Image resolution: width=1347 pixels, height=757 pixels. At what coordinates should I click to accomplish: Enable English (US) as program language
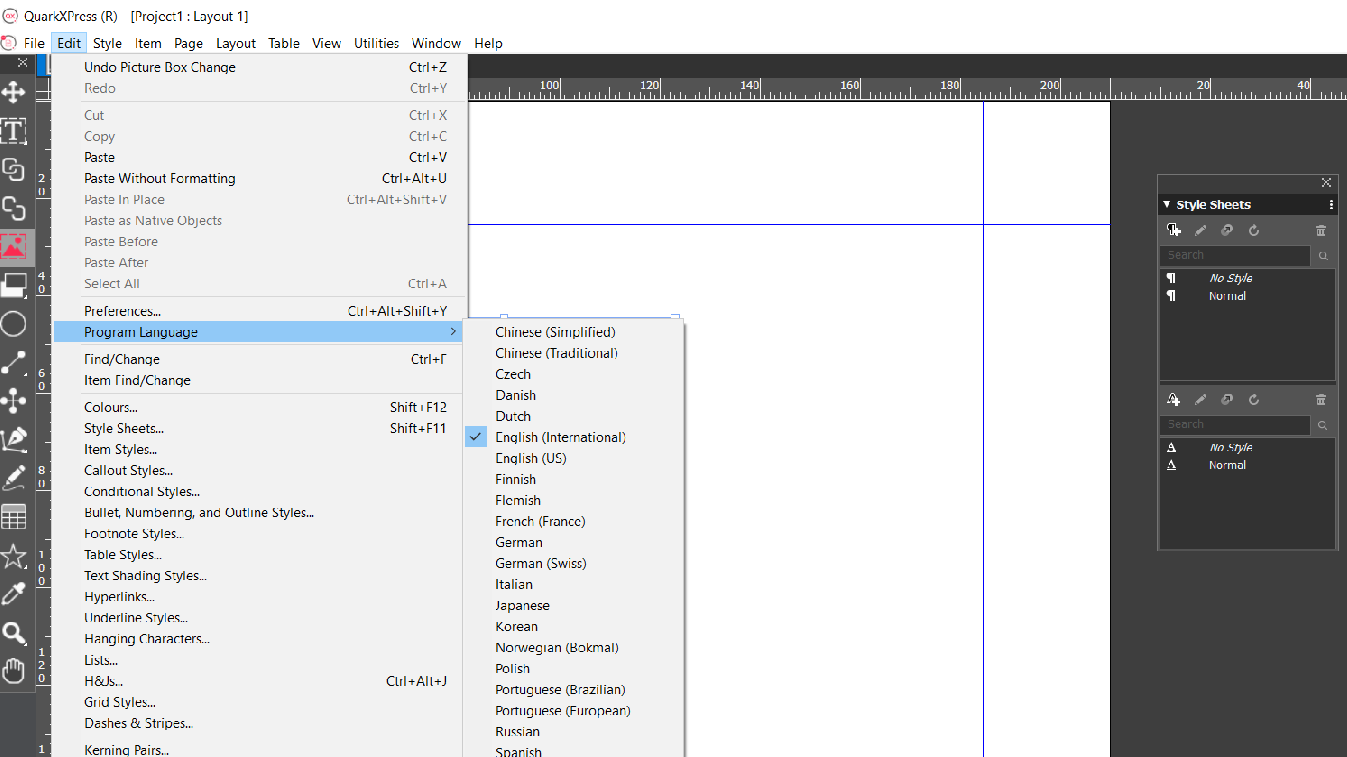pos(531,458)
